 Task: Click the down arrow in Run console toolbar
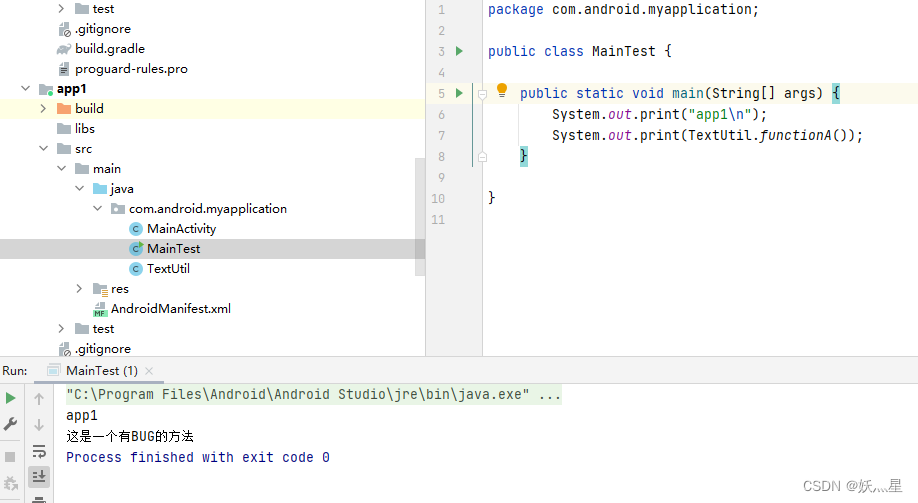click(x=39, y=425)
